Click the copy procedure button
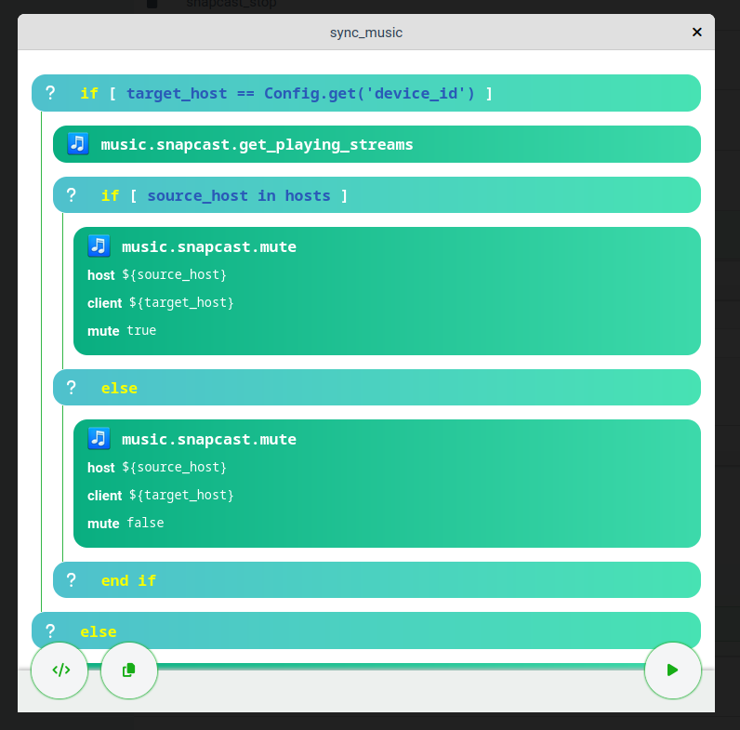Viewport: 740px width, 730px height. 129,670
